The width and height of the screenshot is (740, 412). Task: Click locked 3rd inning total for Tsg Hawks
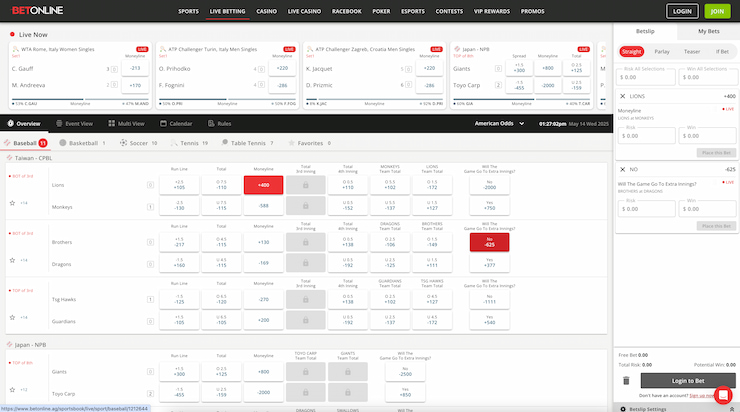[305, 299]
